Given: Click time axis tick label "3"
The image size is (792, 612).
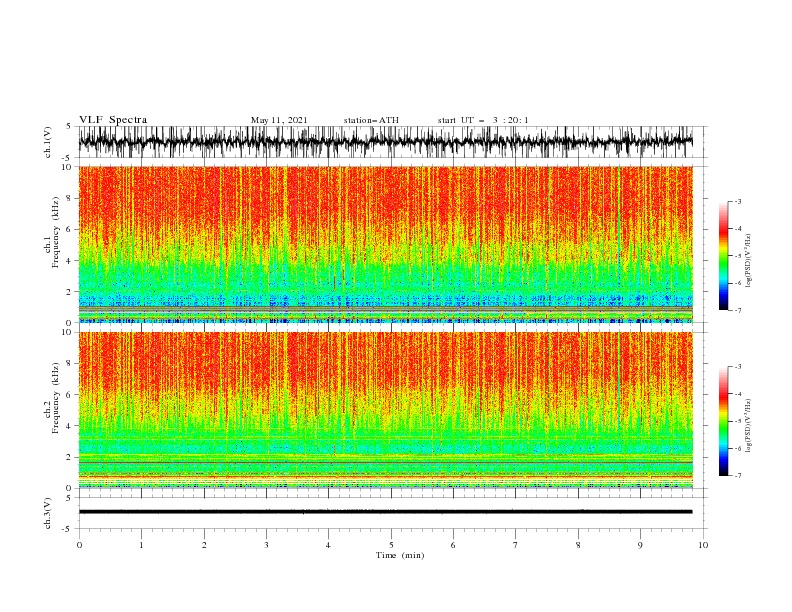Looking at the screenshot, I should (266, 545).
